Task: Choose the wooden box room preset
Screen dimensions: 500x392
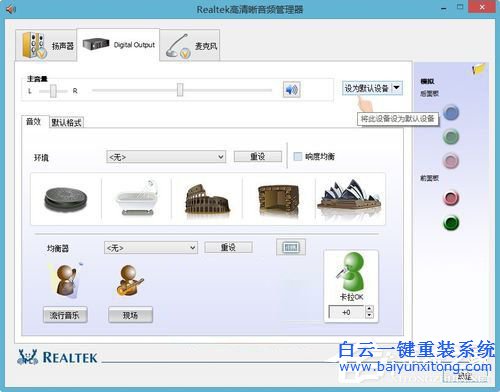Action: [x=278, y=199]
